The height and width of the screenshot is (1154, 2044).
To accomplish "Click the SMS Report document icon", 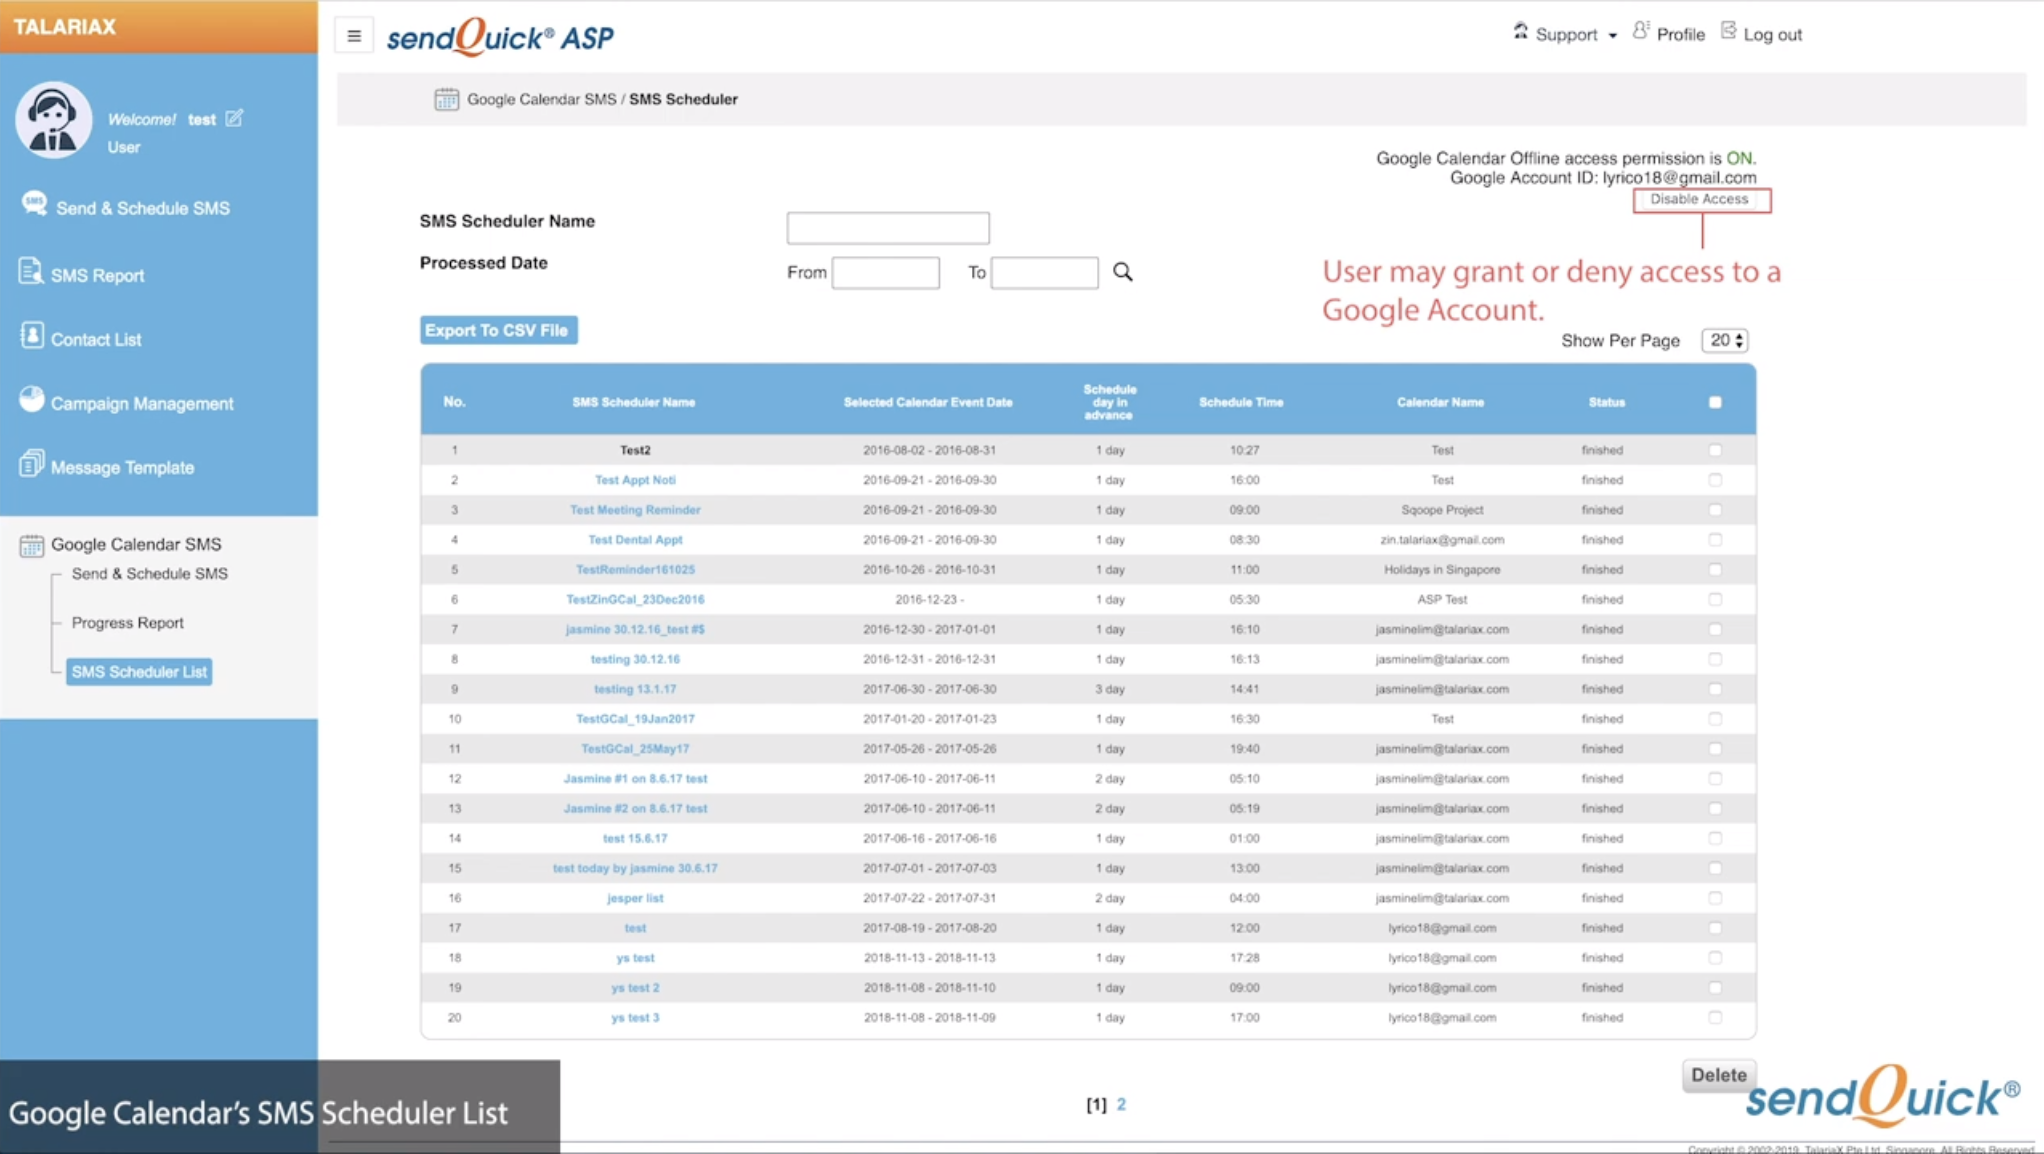I will point(30,271).
